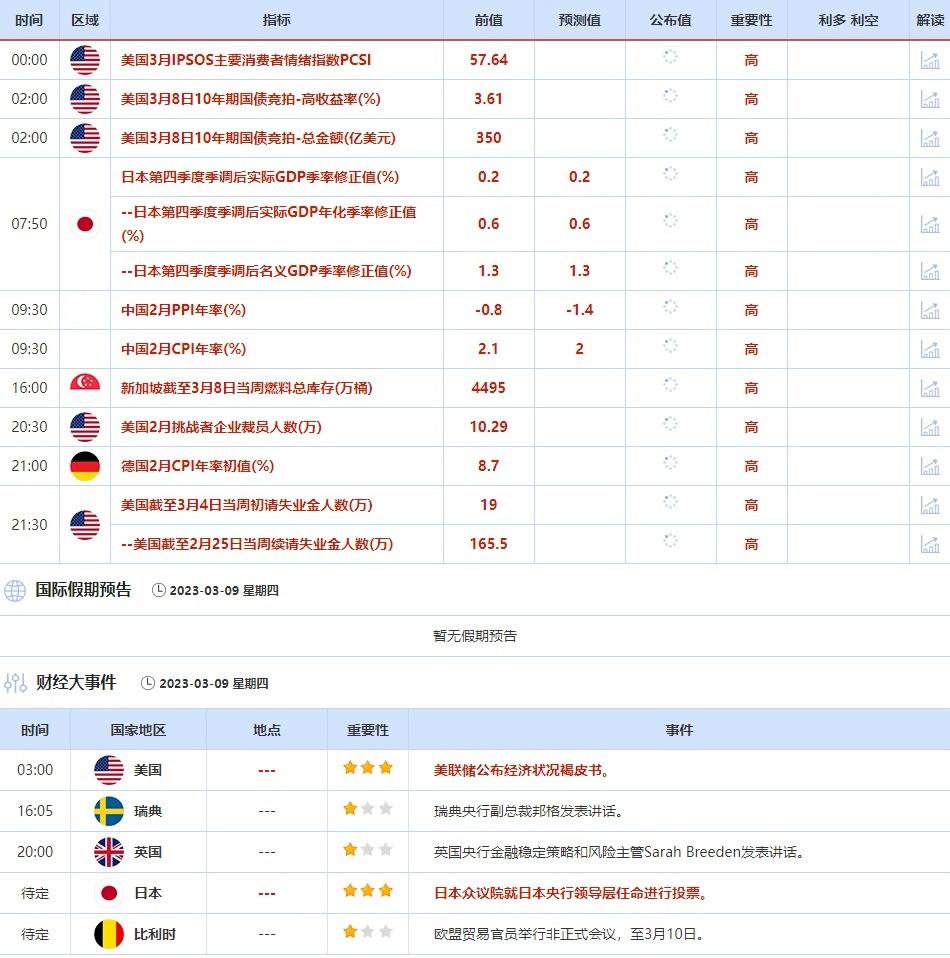The image size is (950, 958).
Task: Click the 公布值 column header
Action: tap(670, 20)
